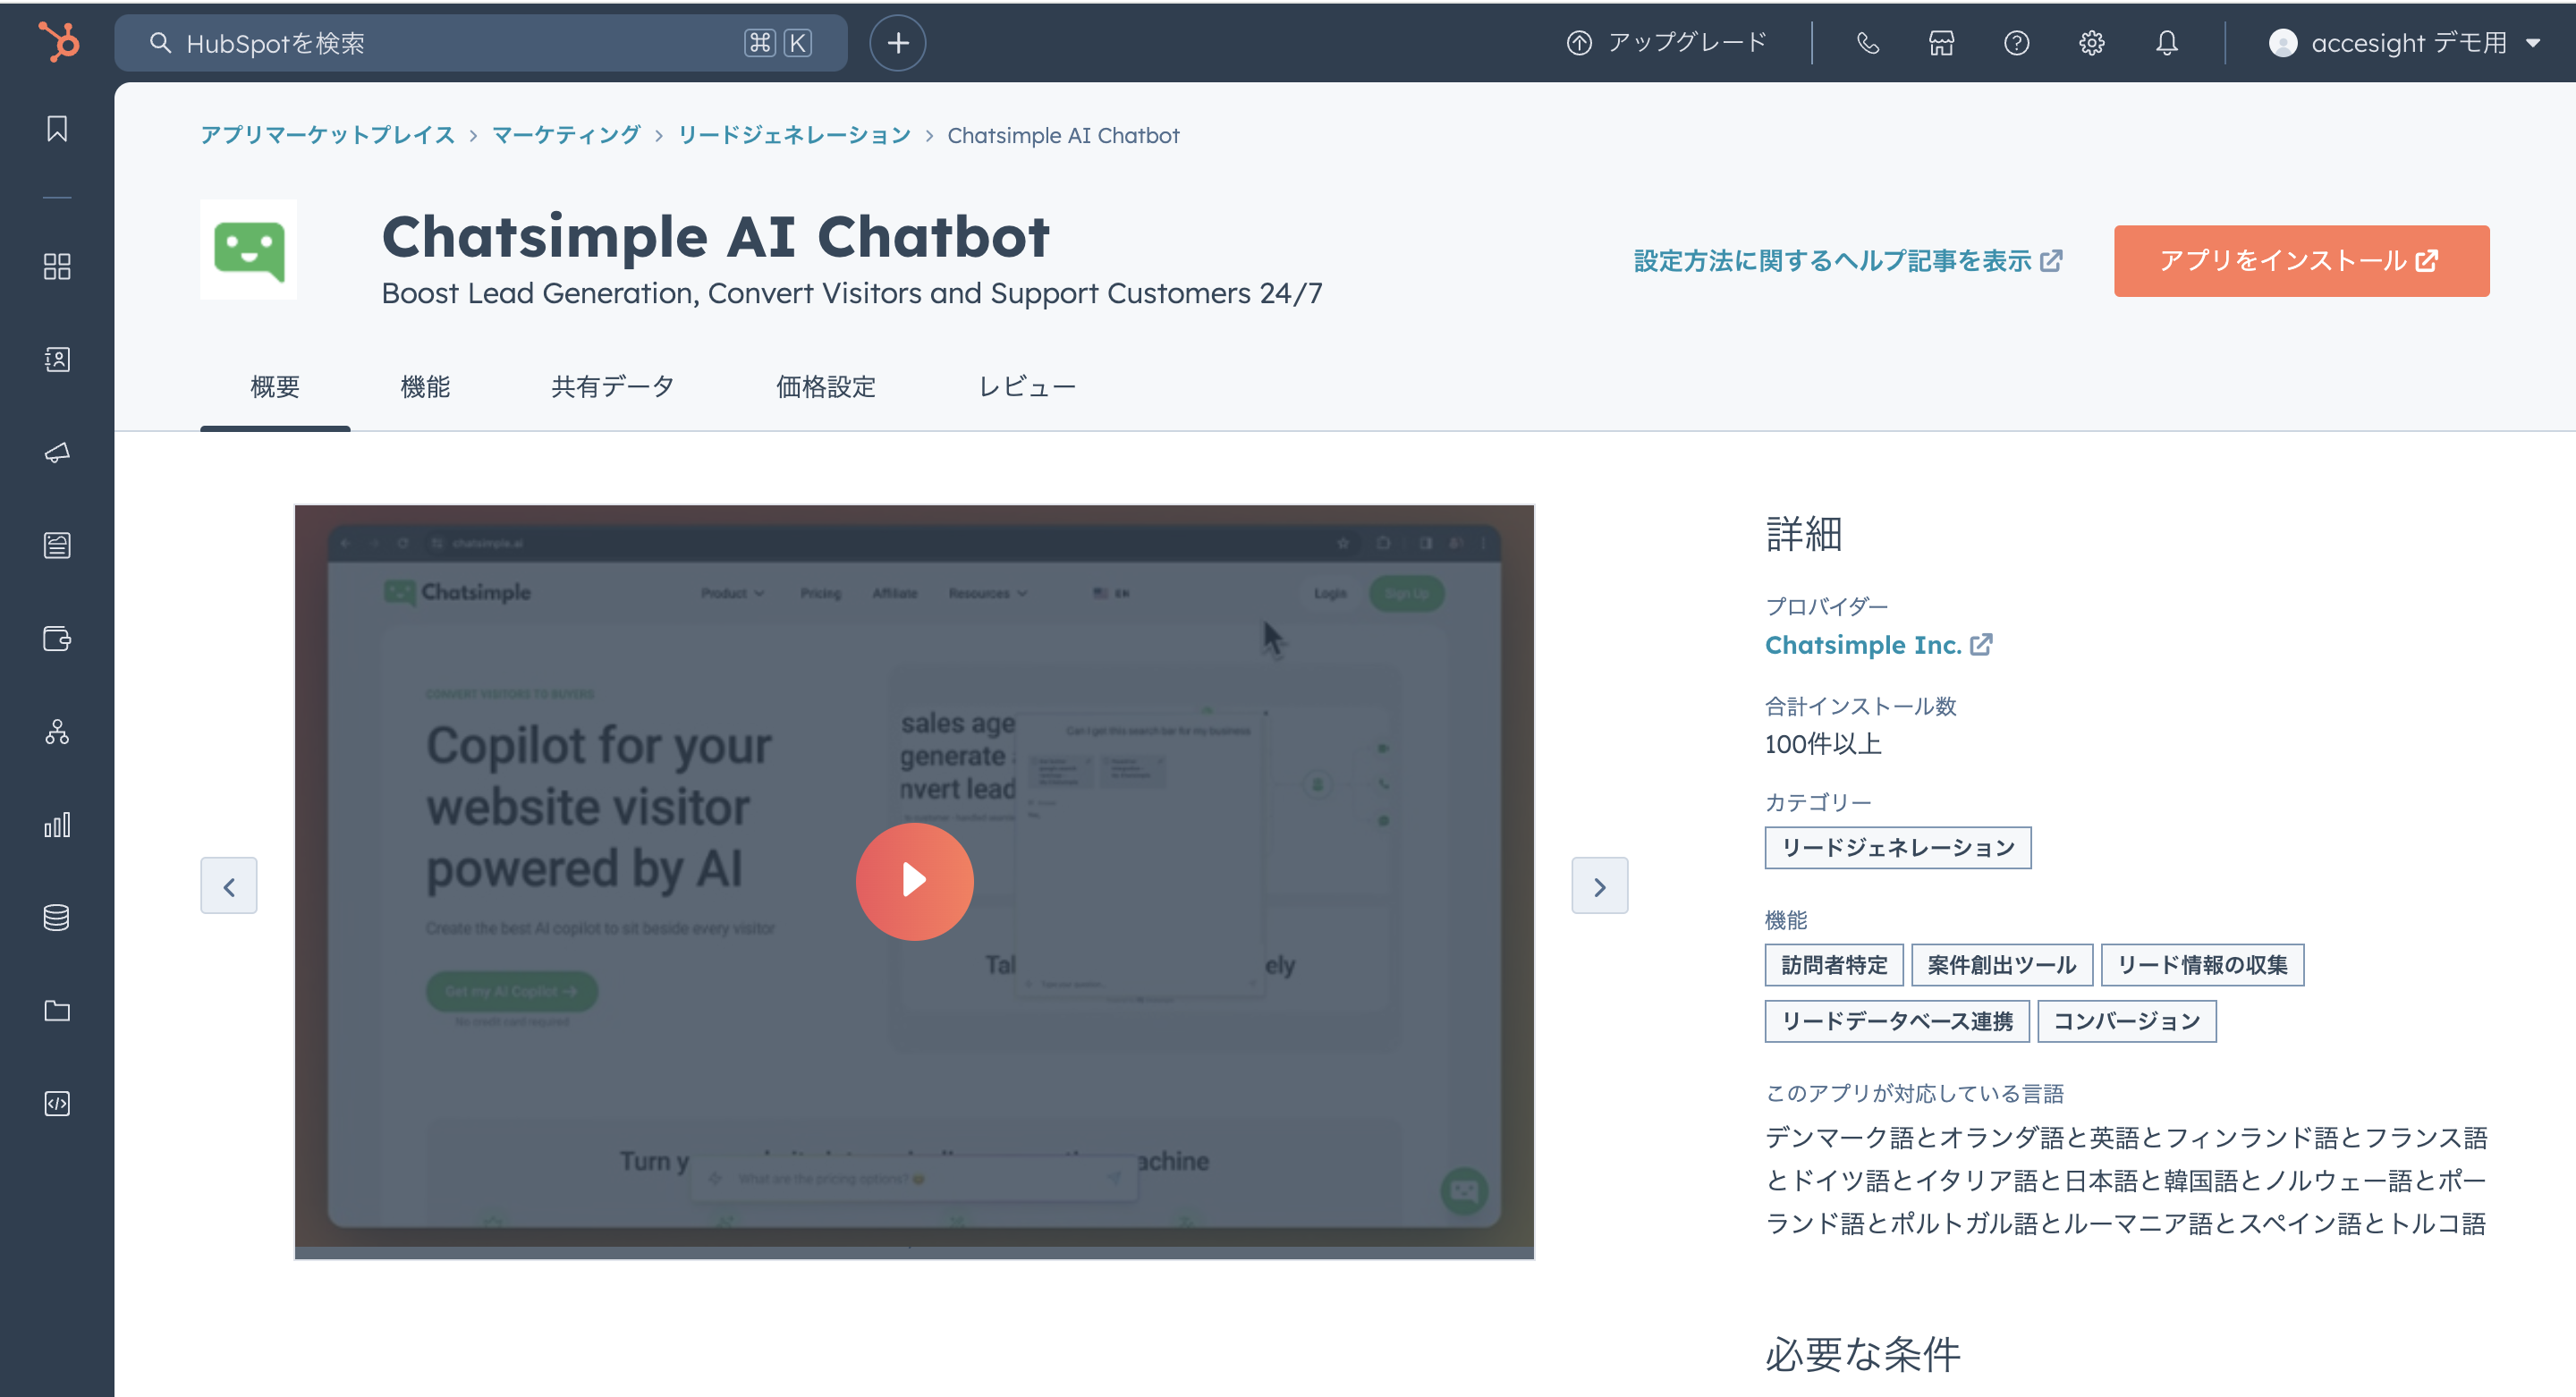Image resolution: width=2576 pixels, height=1397 pixels.
Task: Click the plus create button
Action: pyautogui.click(x=897, y=43)
